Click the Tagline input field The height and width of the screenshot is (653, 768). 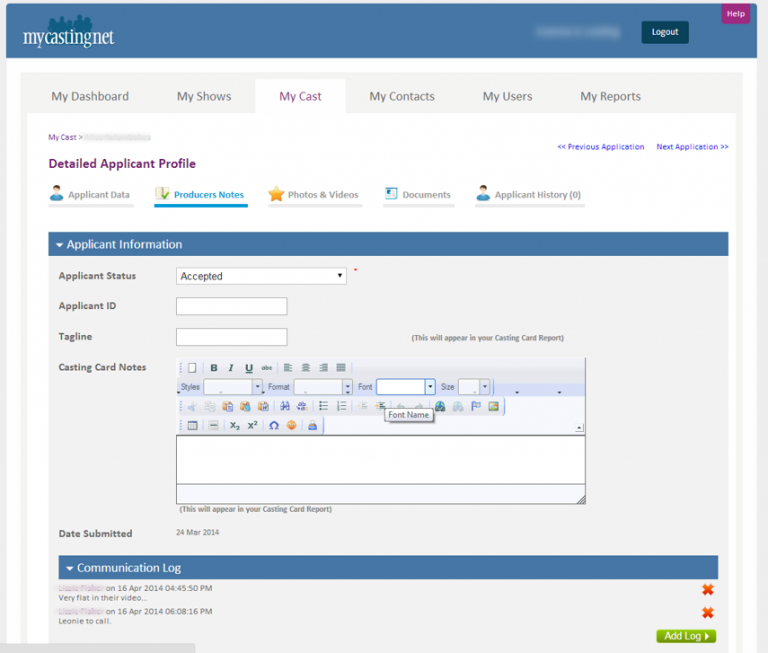[x=232, y=337]
